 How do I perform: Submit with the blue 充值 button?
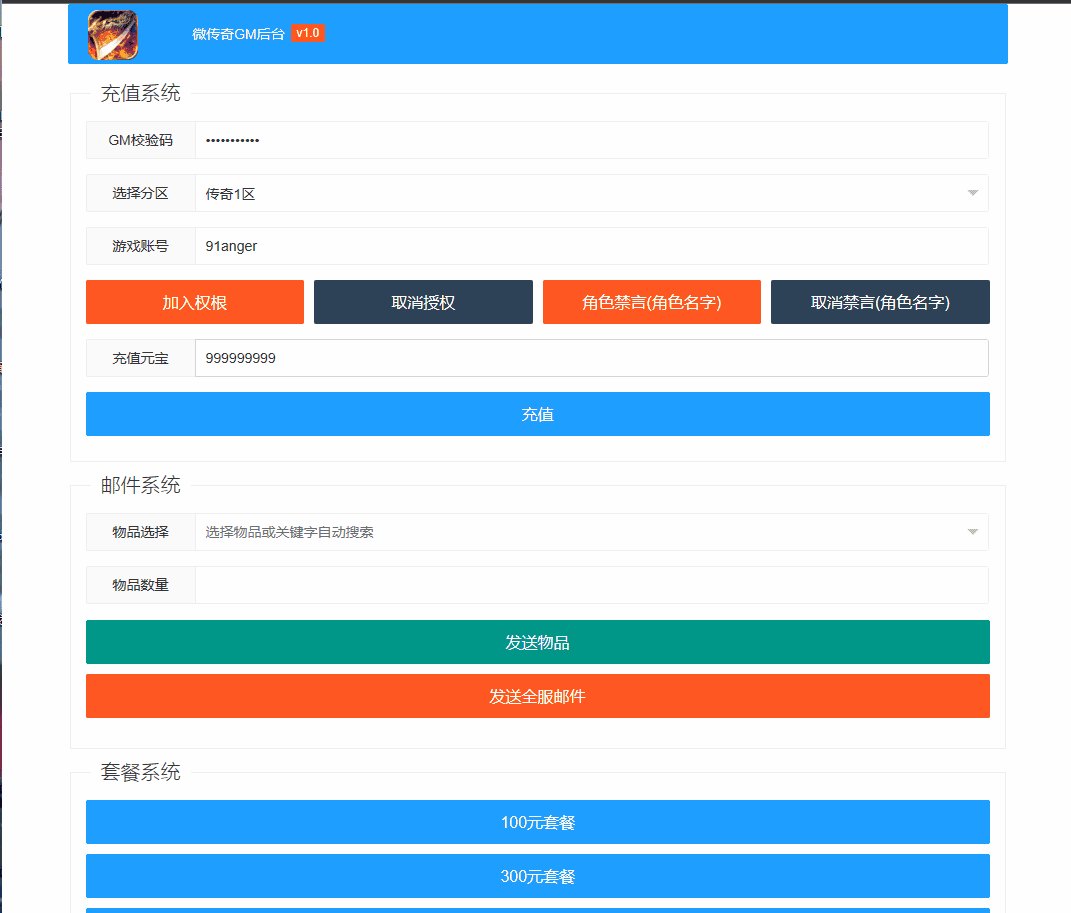pos(537,414)
